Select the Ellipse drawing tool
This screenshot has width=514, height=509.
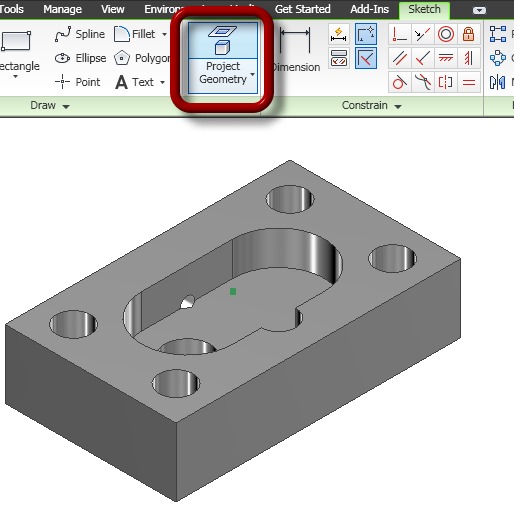click(80, 58)
